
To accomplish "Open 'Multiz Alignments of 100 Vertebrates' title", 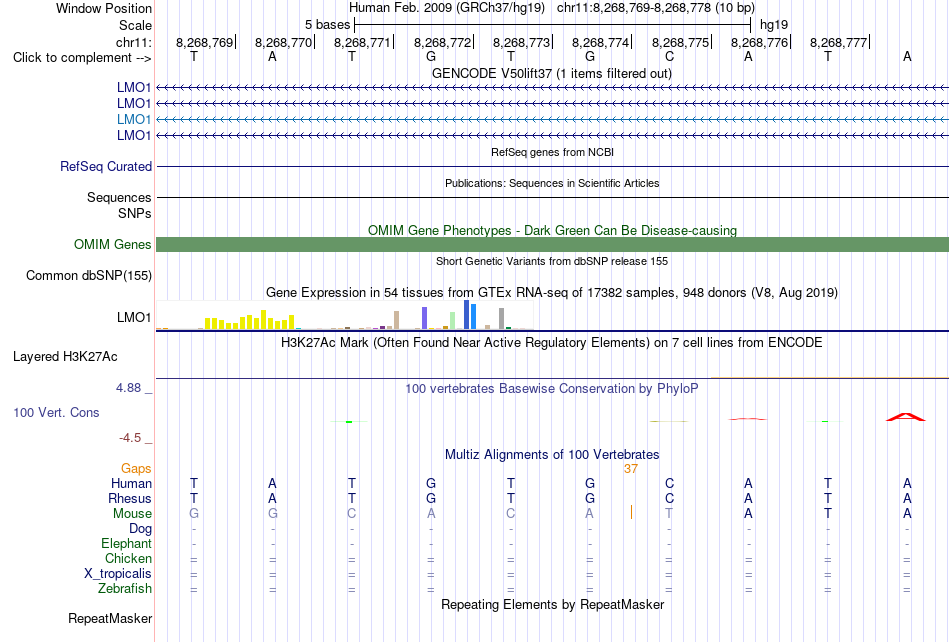I will coord(552,454).
